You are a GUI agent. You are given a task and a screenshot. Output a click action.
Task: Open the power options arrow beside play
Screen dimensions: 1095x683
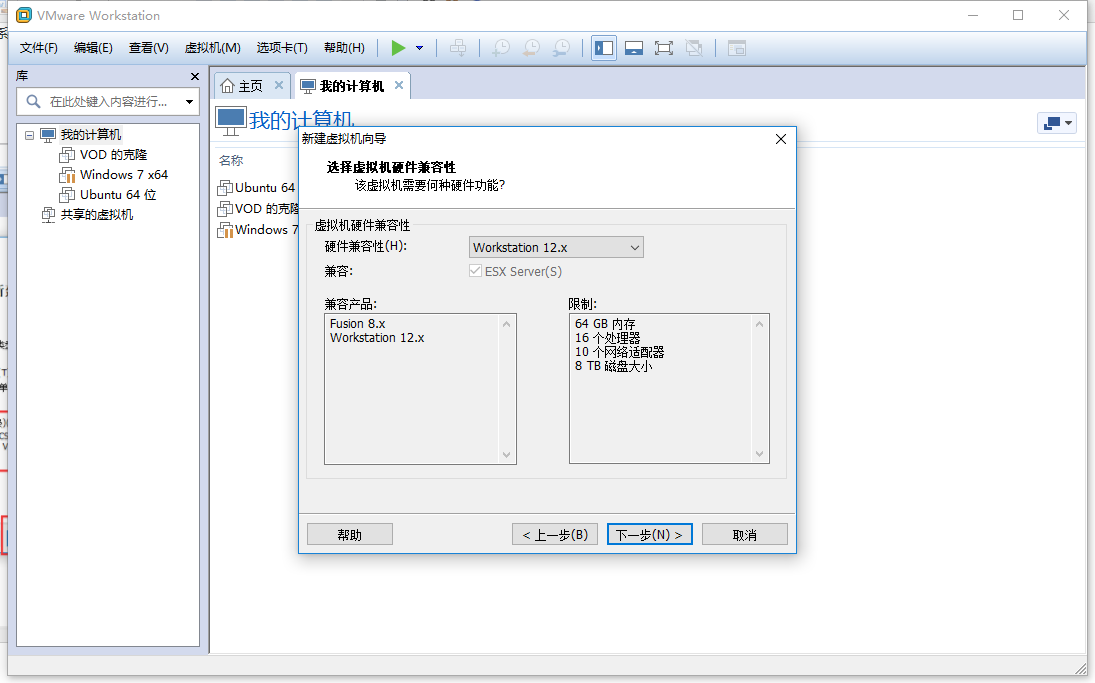[x=420, y=48]
